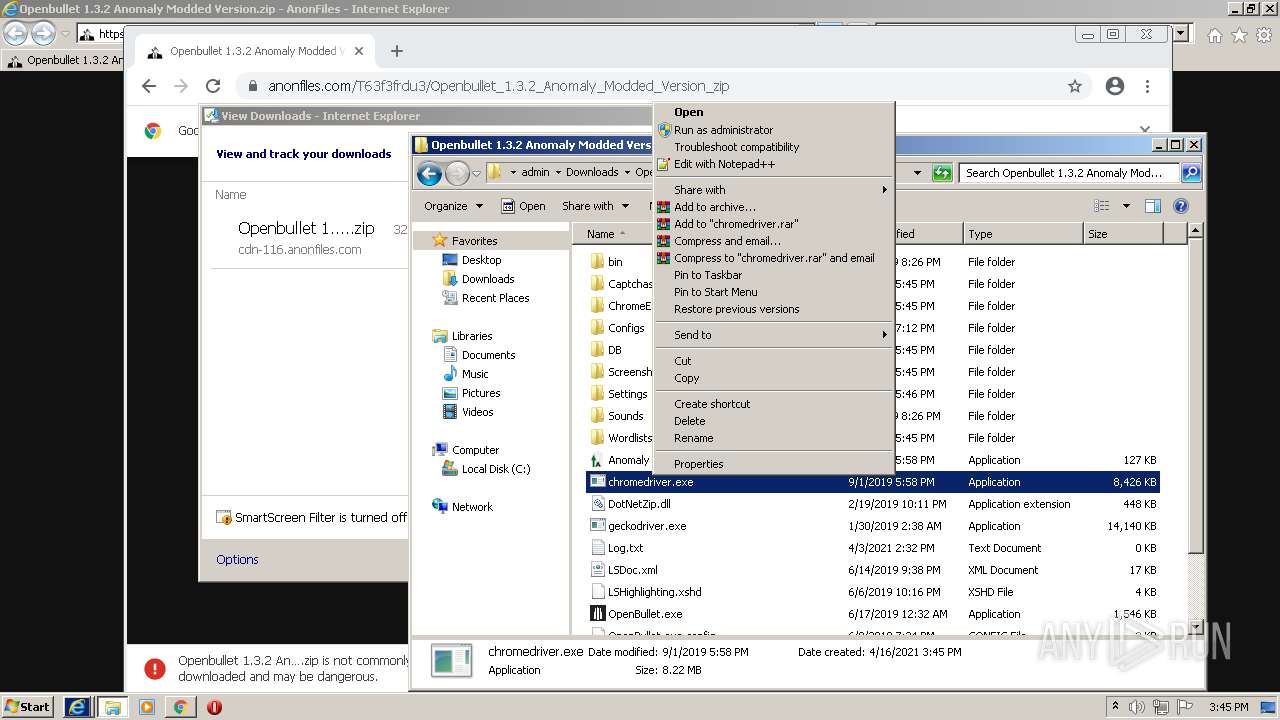
Task: Click the Windows Start button
Action: (x=27, y=707)
